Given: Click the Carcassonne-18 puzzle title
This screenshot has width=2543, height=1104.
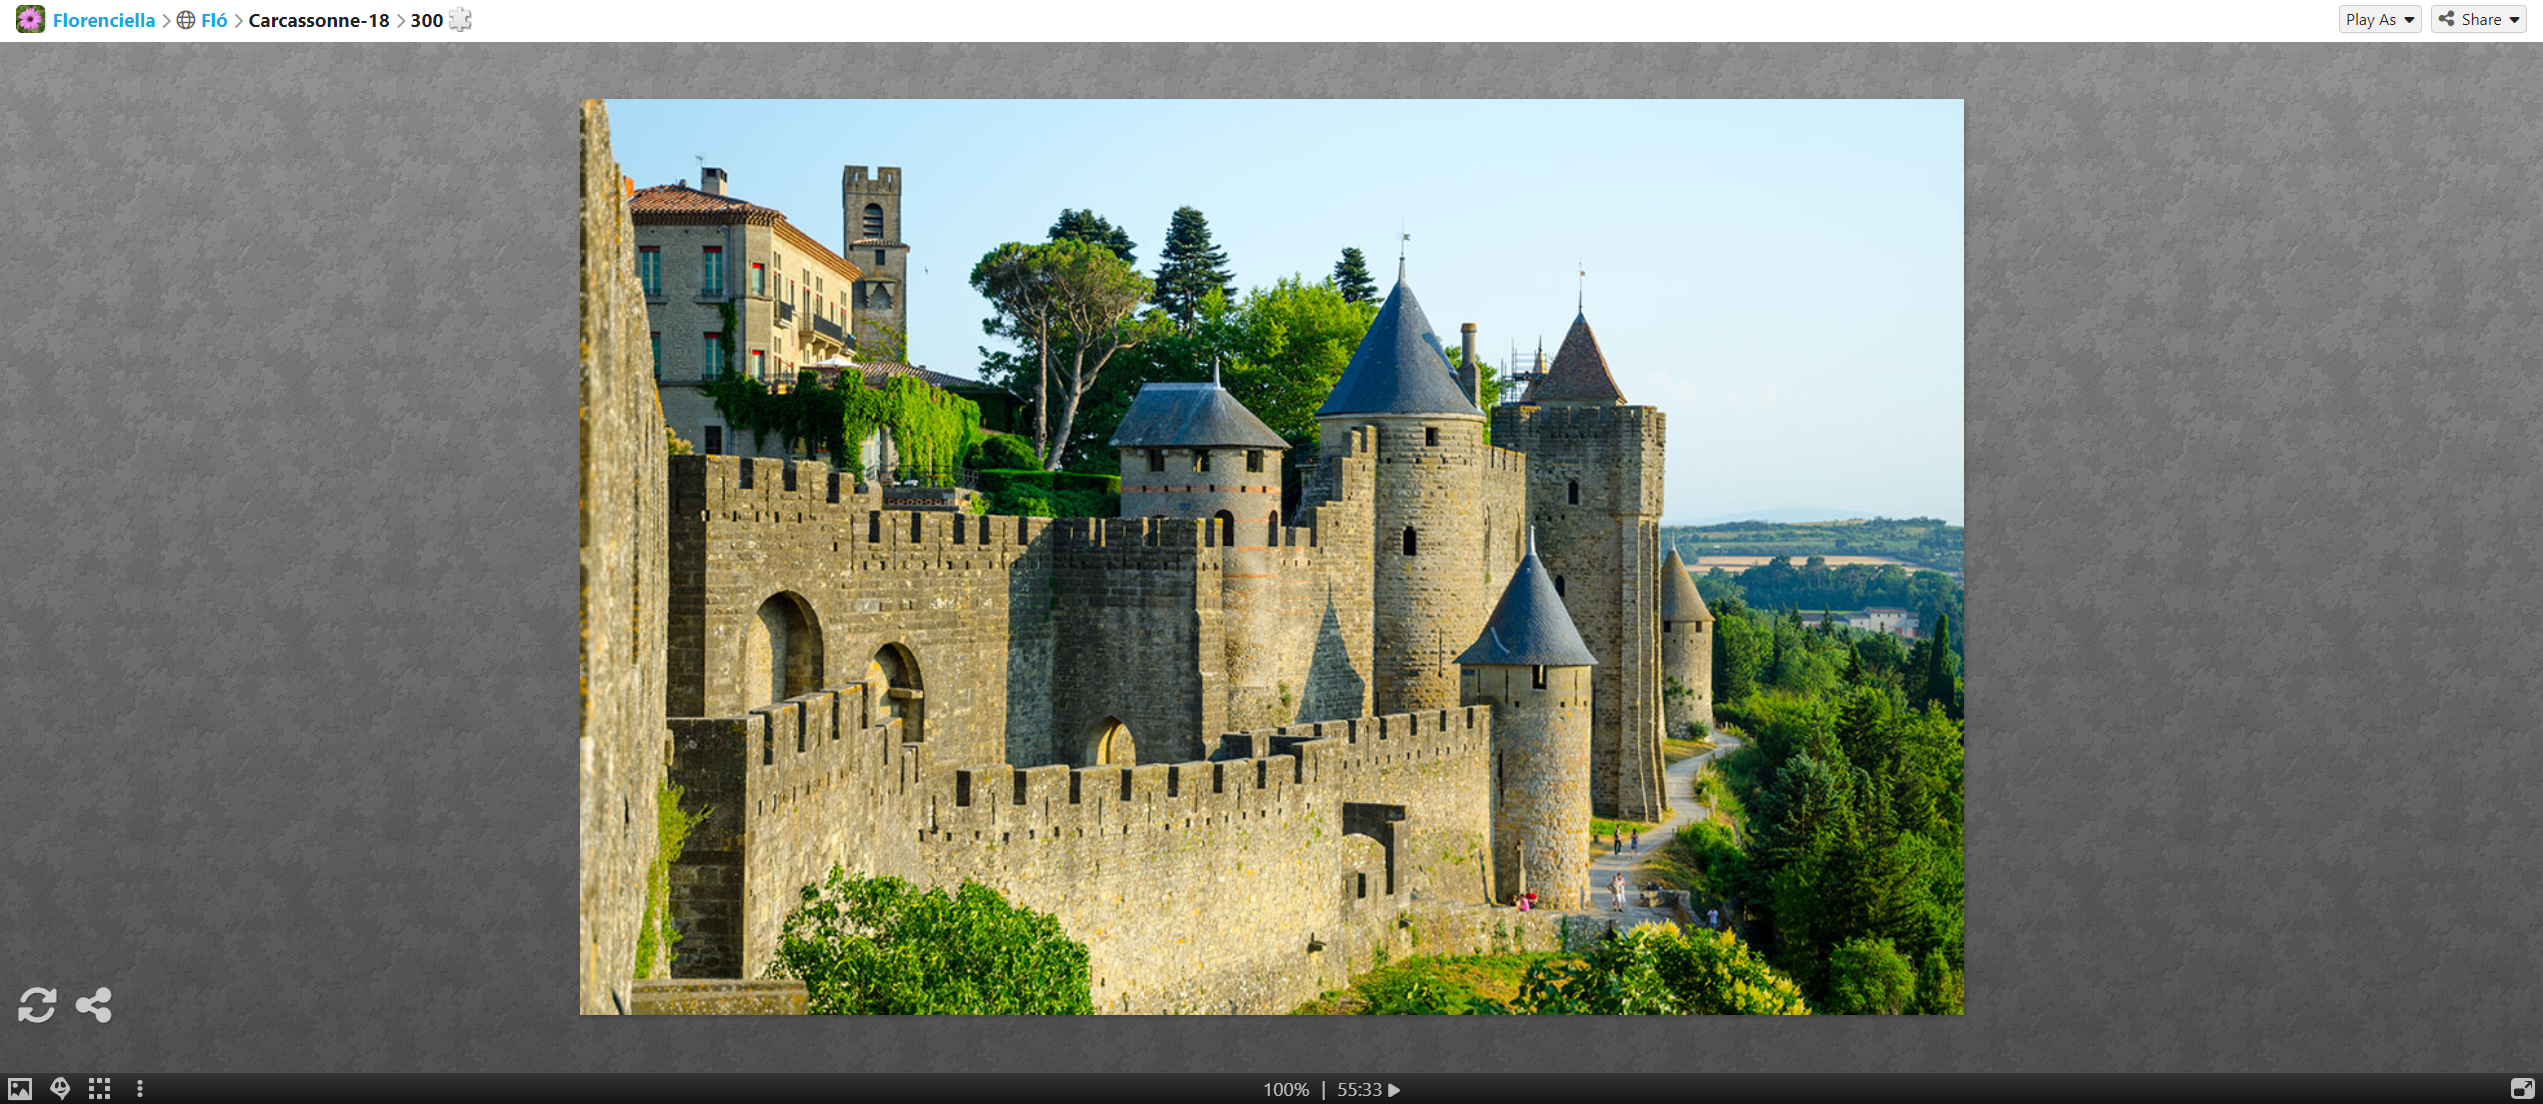Looking at the screenshot, I should tap(318, 20).
